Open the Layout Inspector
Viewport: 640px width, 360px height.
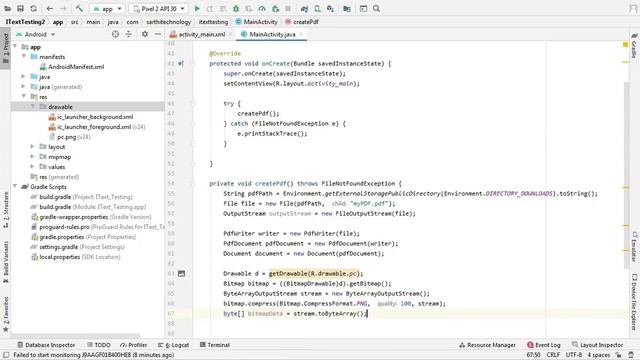point(598,345)
